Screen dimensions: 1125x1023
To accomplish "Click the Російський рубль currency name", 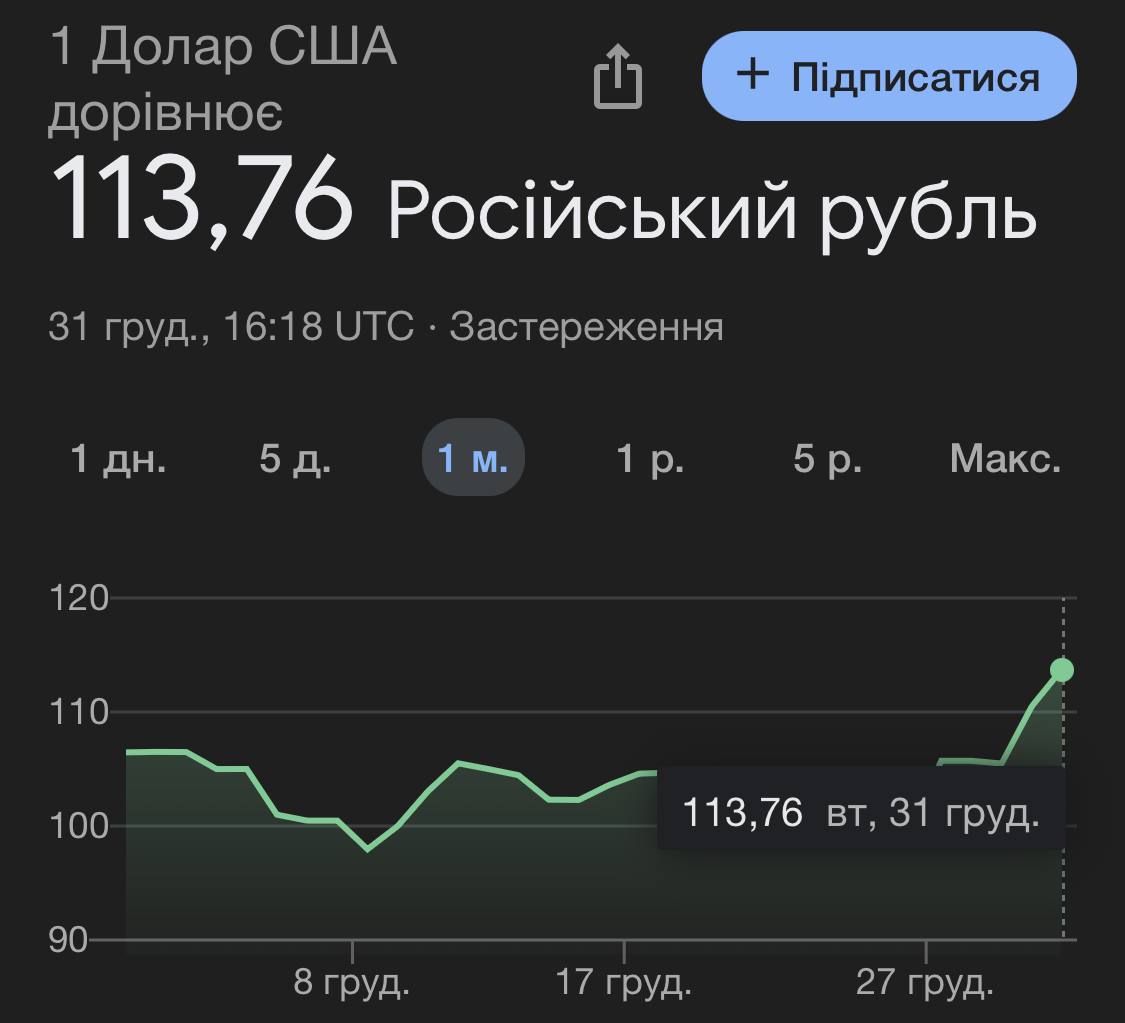I will 711,209.
